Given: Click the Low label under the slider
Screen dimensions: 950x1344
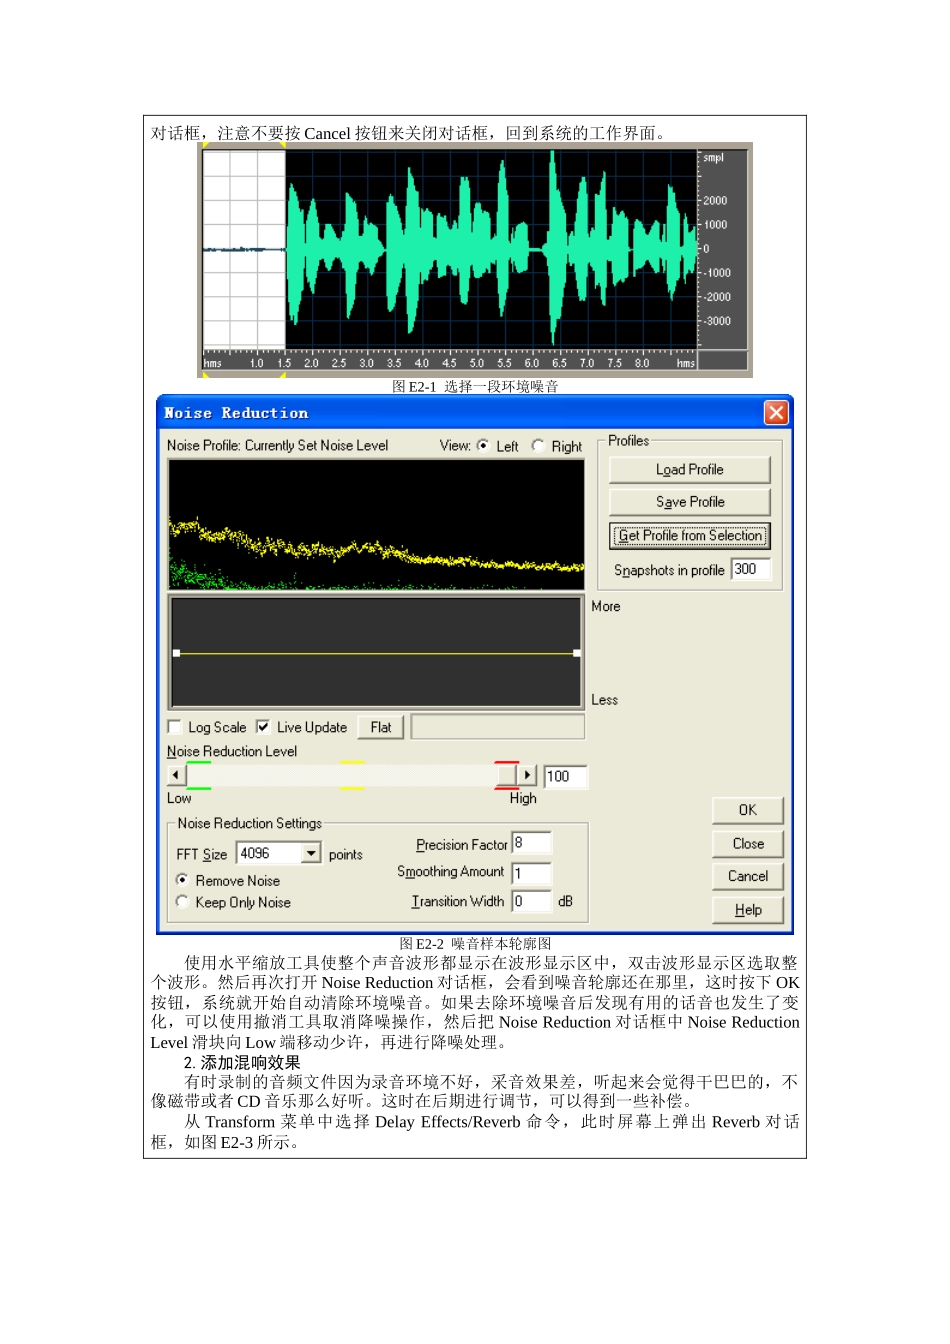Looking at the screenshot, I should tap(179, 798).
